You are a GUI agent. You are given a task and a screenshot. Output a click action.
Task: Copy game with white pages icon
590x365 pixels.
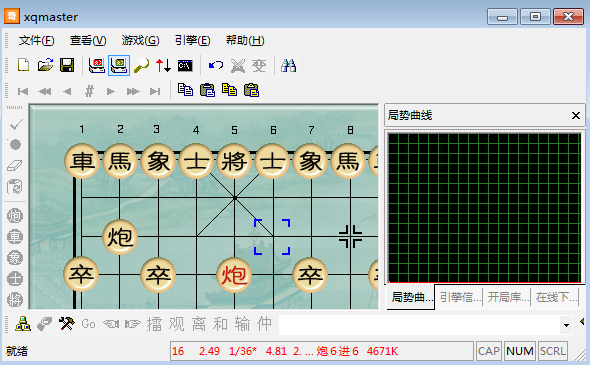(185, 90)
